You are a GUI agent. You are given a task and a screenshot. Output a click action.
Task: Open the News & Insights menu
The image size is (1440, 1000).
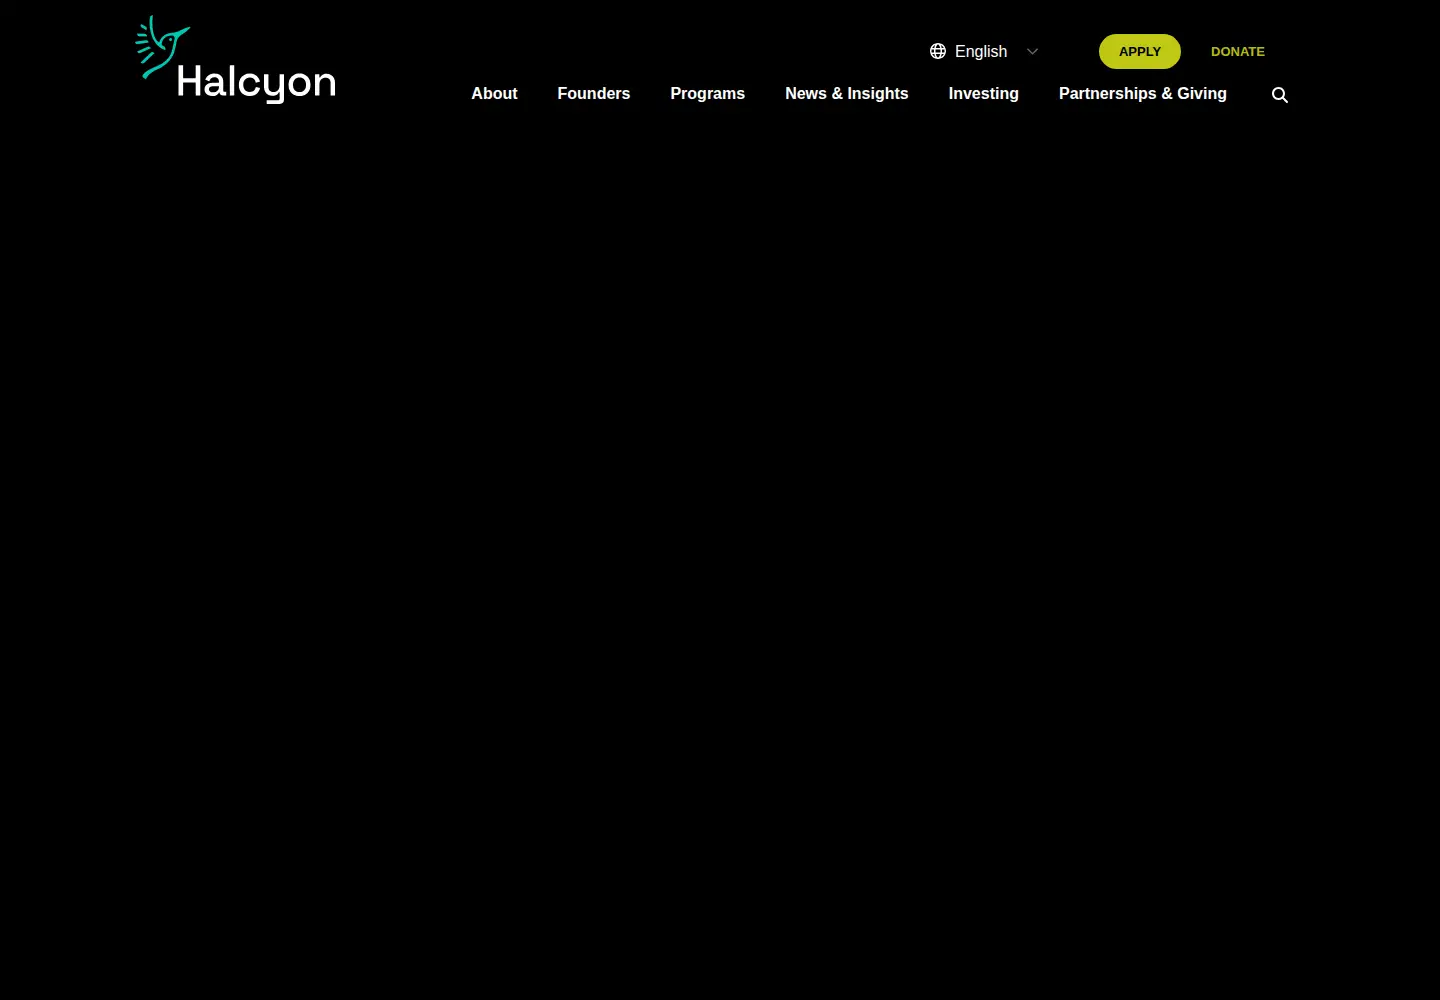(x=847, y=93)
